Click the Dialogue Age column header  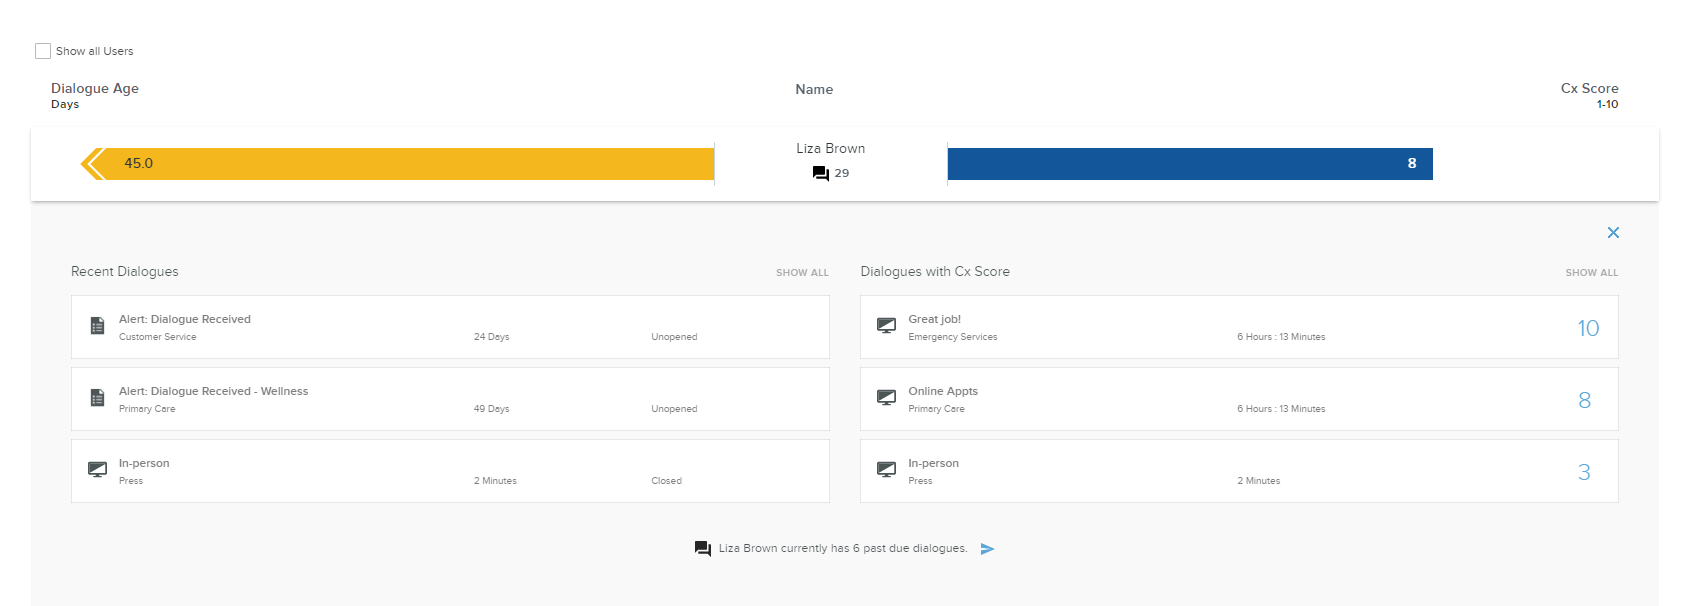[95, 89]
